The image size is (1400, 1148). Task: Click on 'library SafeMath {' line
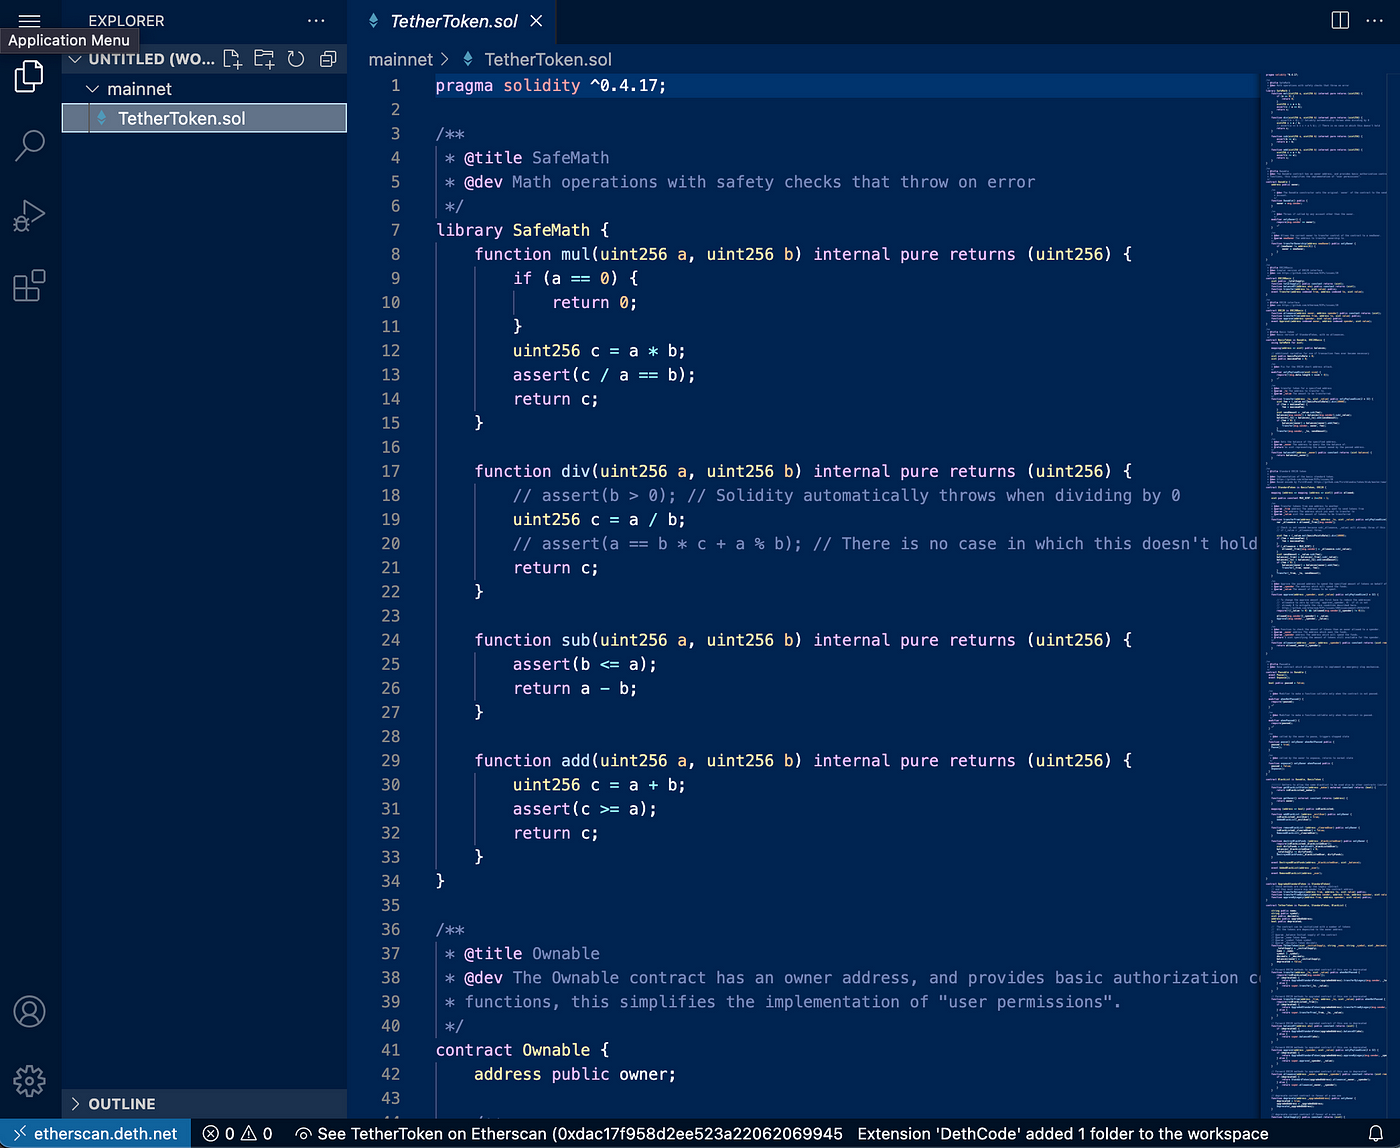[522, 230]
